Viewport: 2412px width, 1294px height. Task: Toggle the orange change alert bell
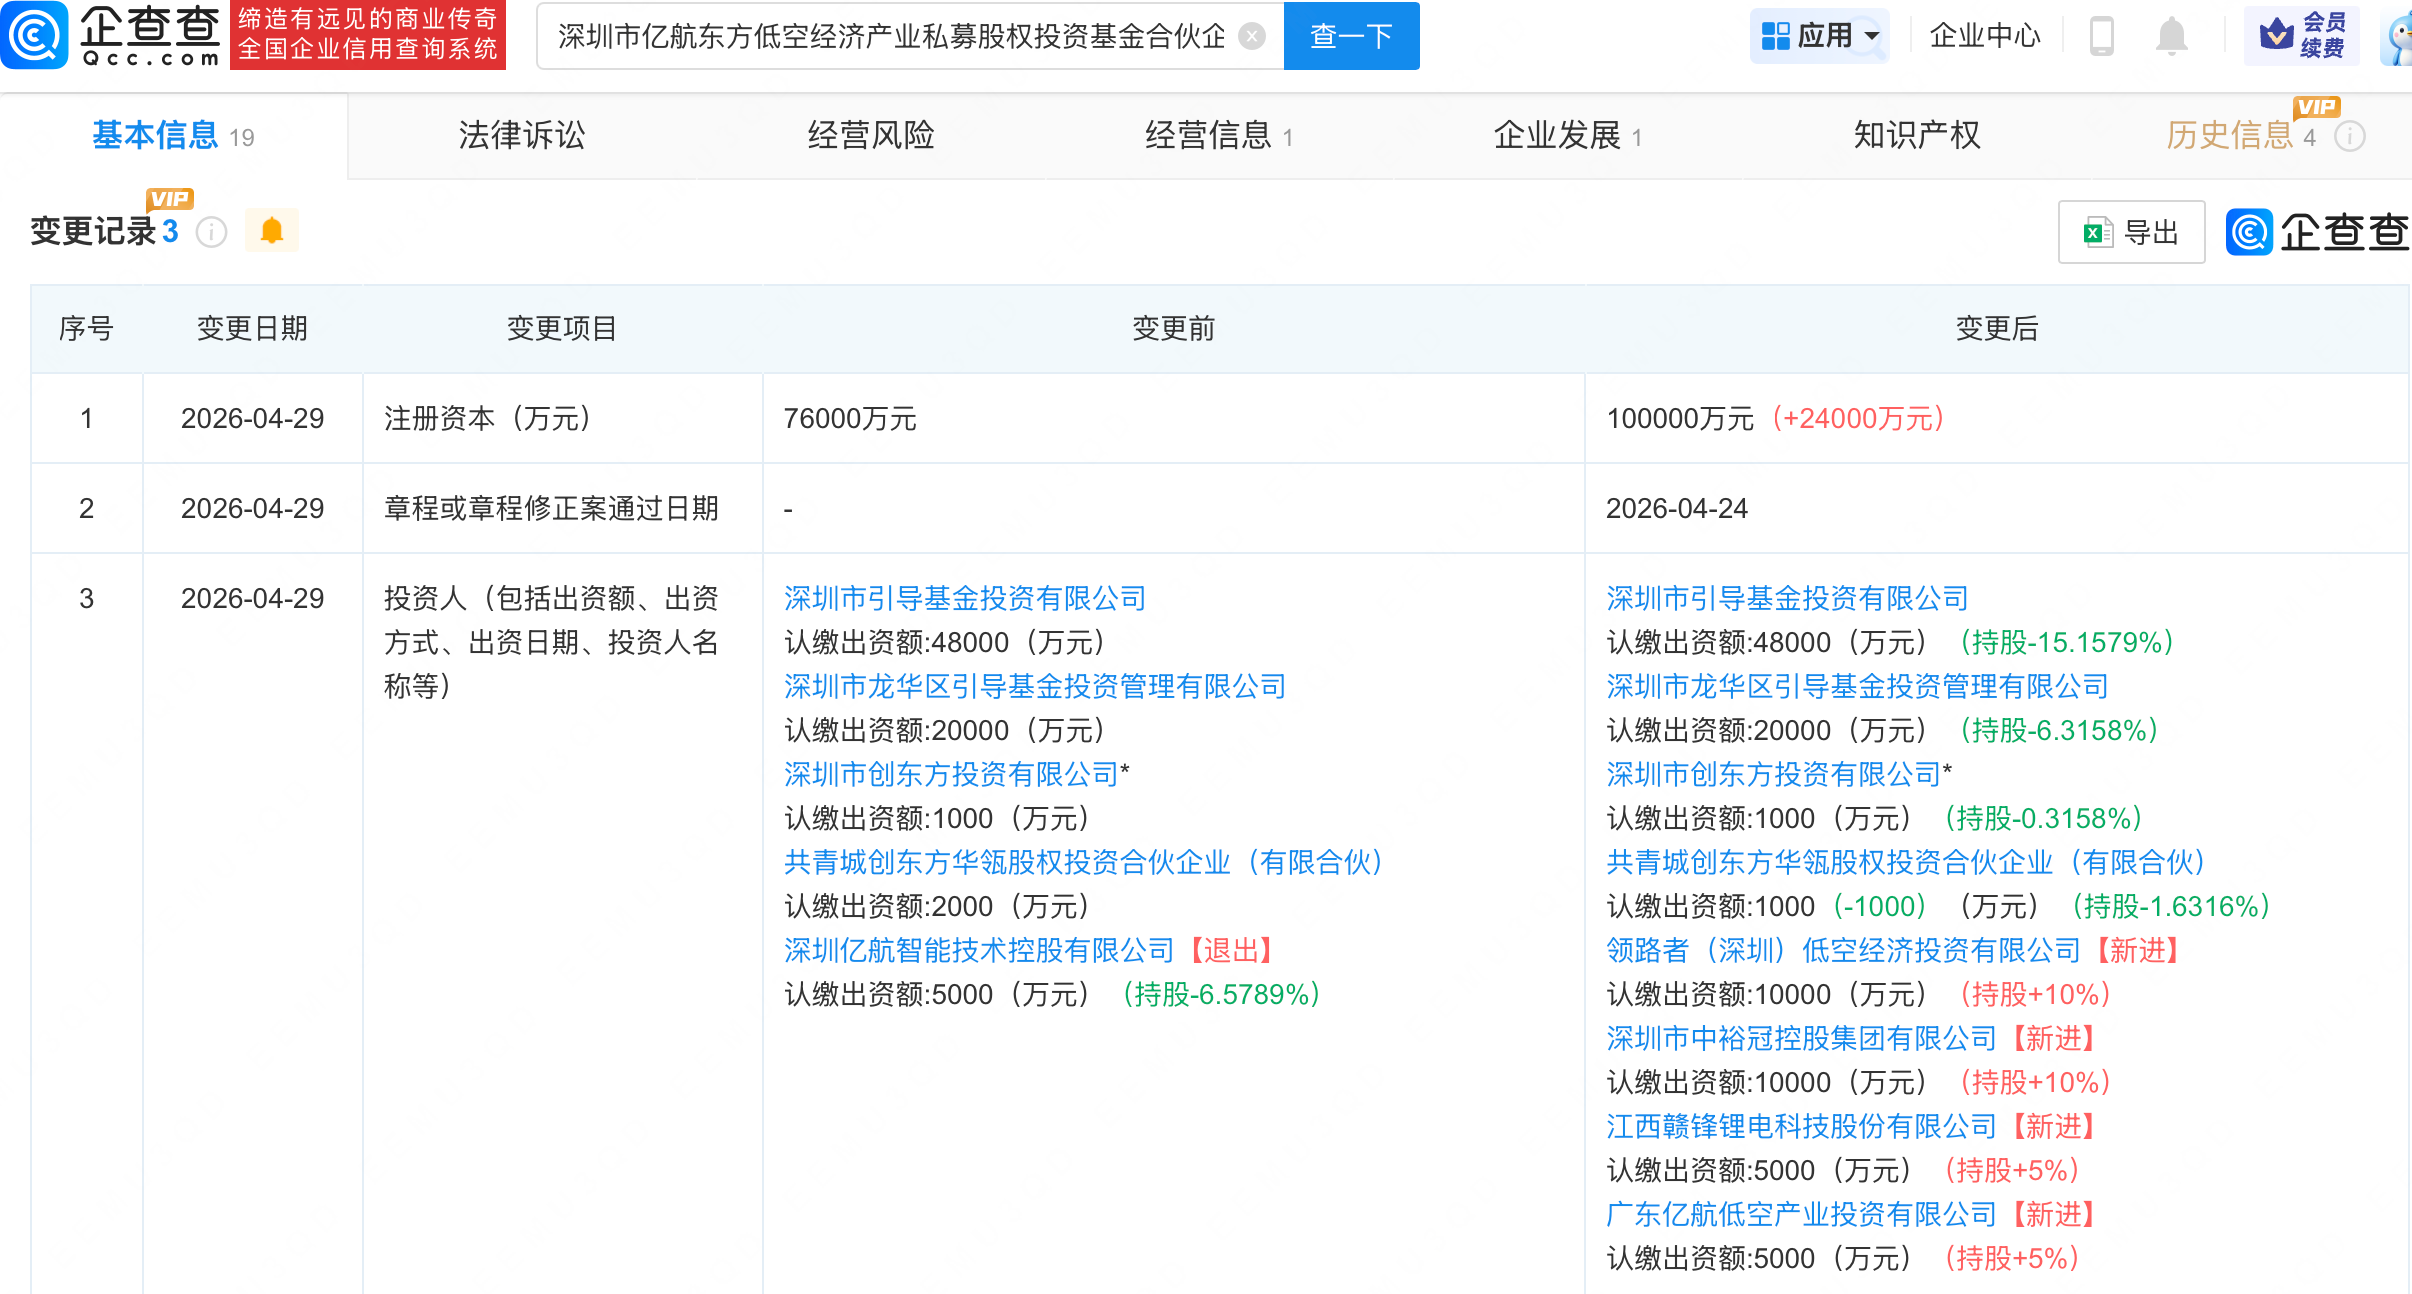pos(271,232)
